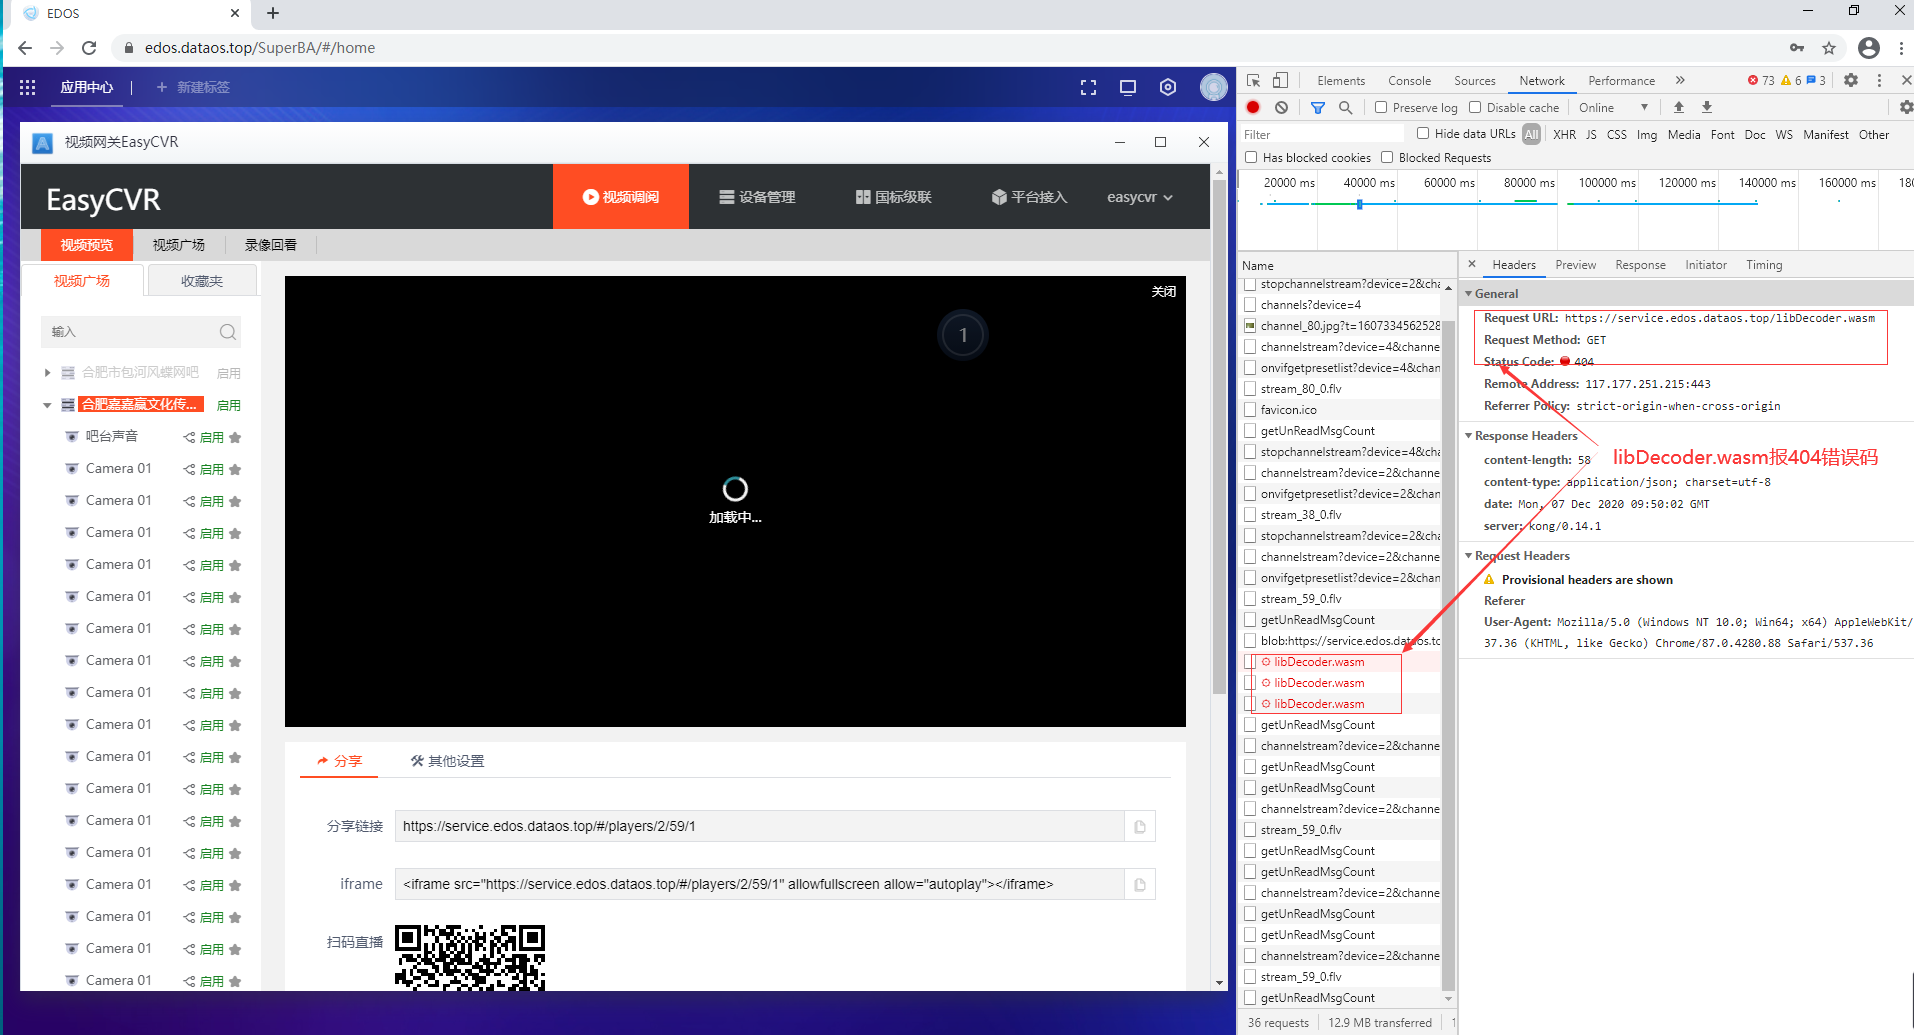
Task: Collapse the 合肥嘉嘉文化传 device tree node
Action: (47, 405)
